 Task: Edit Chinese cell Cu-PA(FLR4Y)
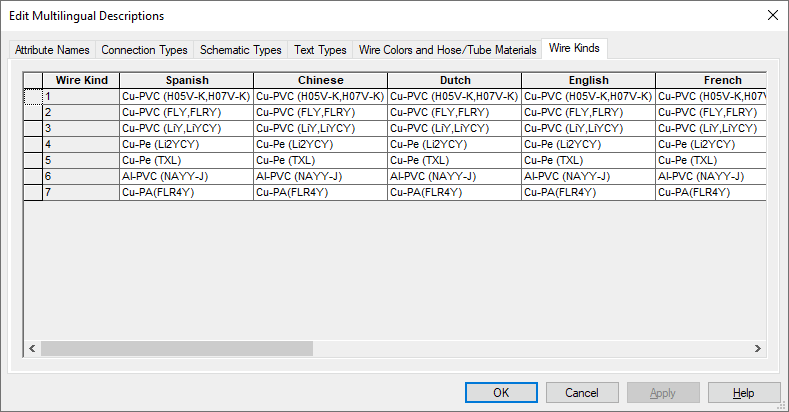(321, 193)
